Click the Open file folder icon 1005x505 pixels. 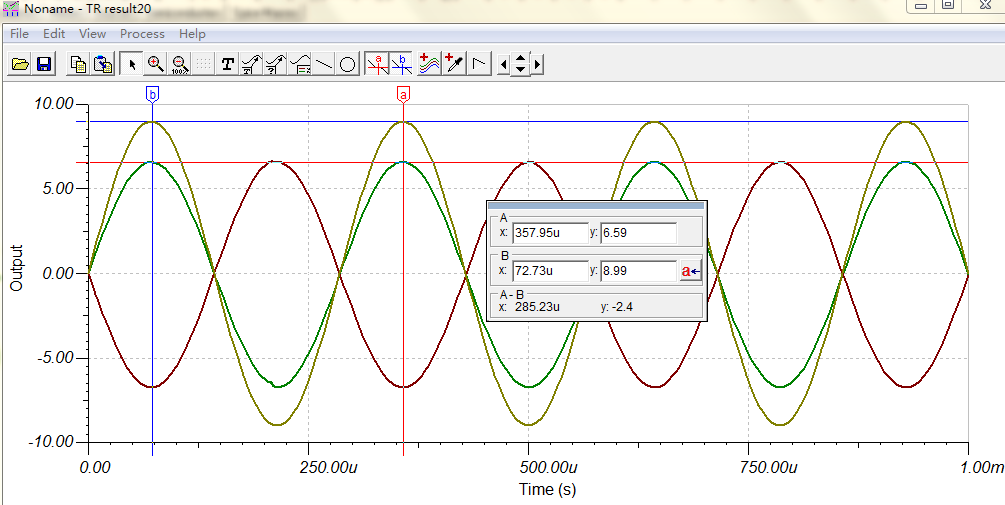tap(19, 65)
